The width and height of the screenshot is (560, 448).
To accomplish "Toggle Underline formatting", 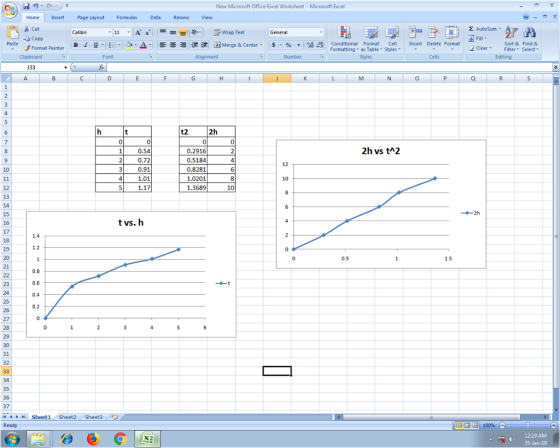I will pyautogui.click(x=96, y=45).
